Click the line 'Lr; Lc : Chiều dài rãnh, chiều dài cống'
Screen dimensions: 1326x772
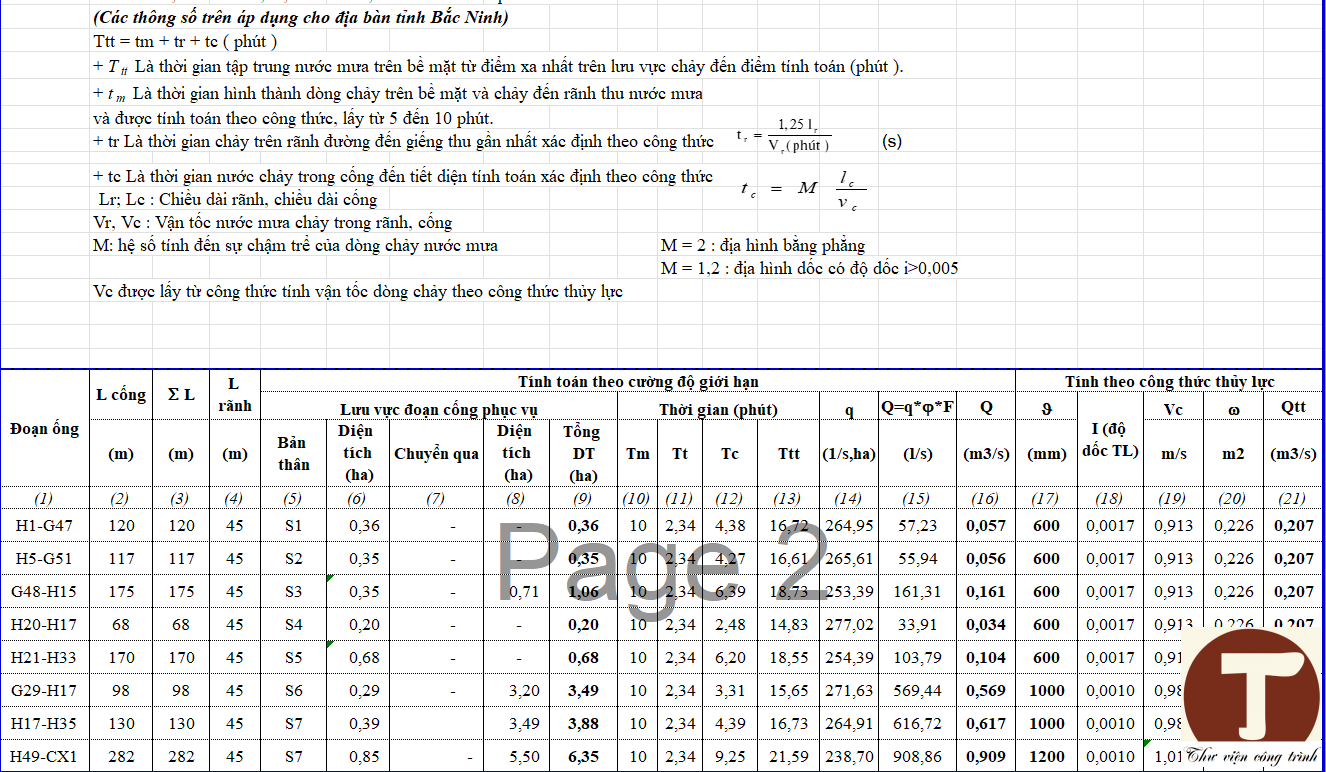click(x=238, y=199)
